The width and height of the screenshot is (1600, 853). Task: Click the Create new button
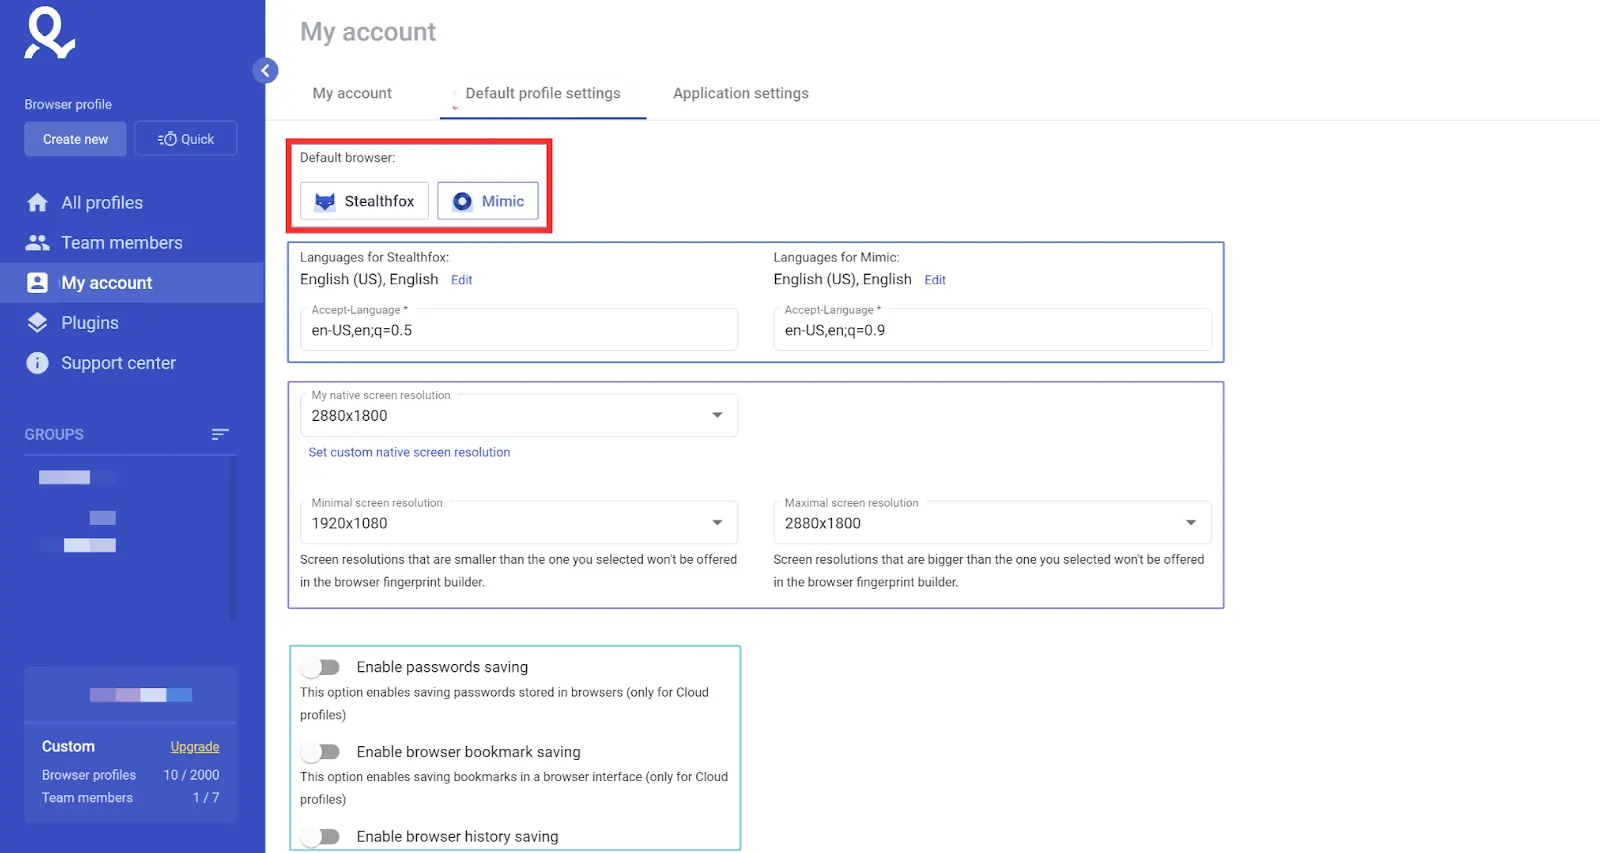(x=75, y=139)
